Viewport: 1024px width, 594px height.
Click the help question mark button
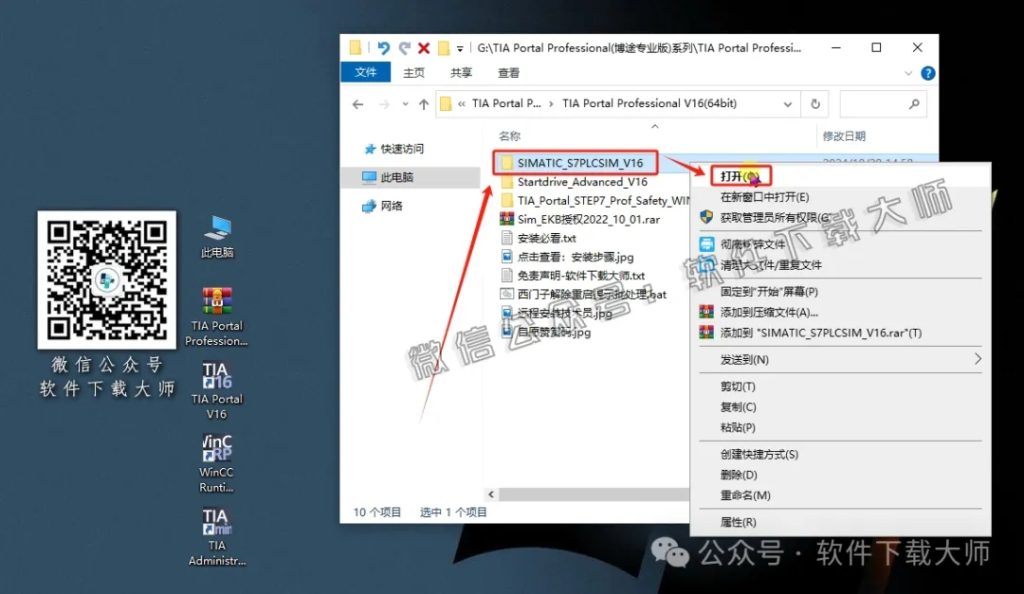(x=929, y=72)
